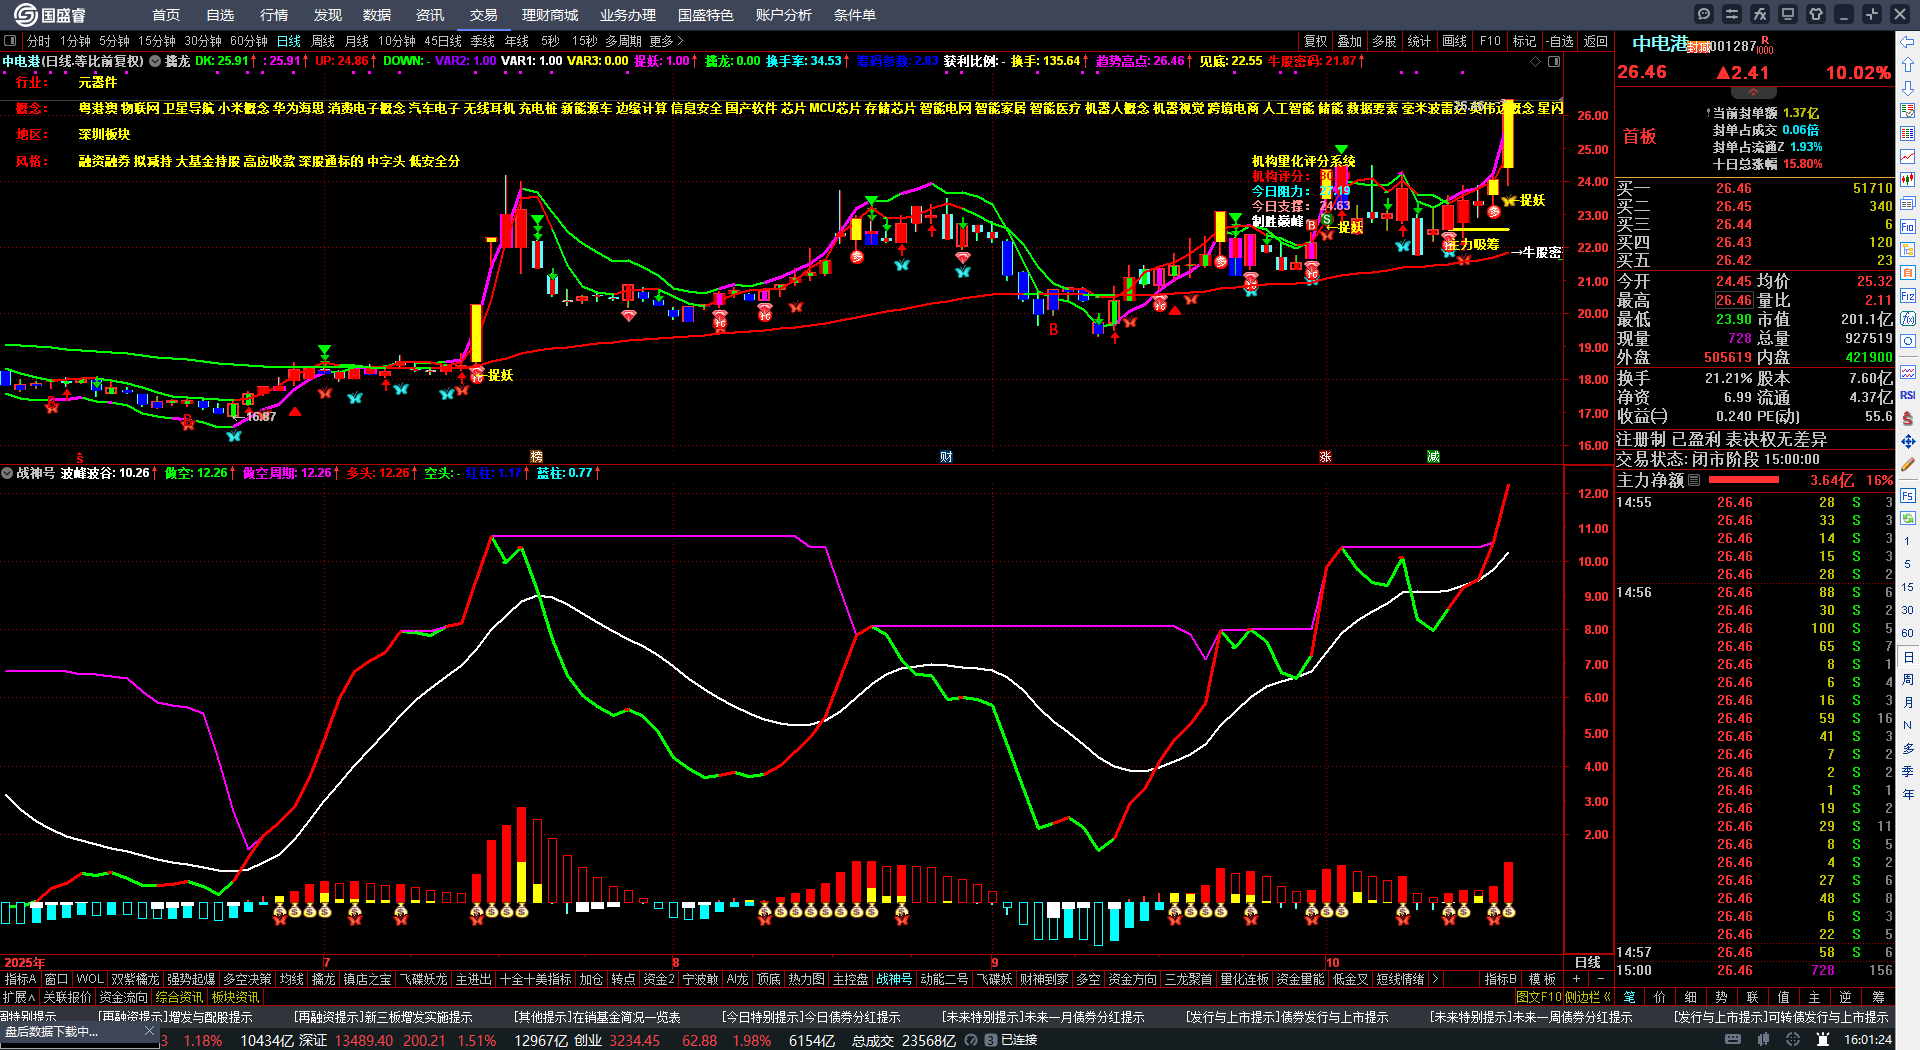Expand the 首板 info panel red arrow

[1753, 93]
